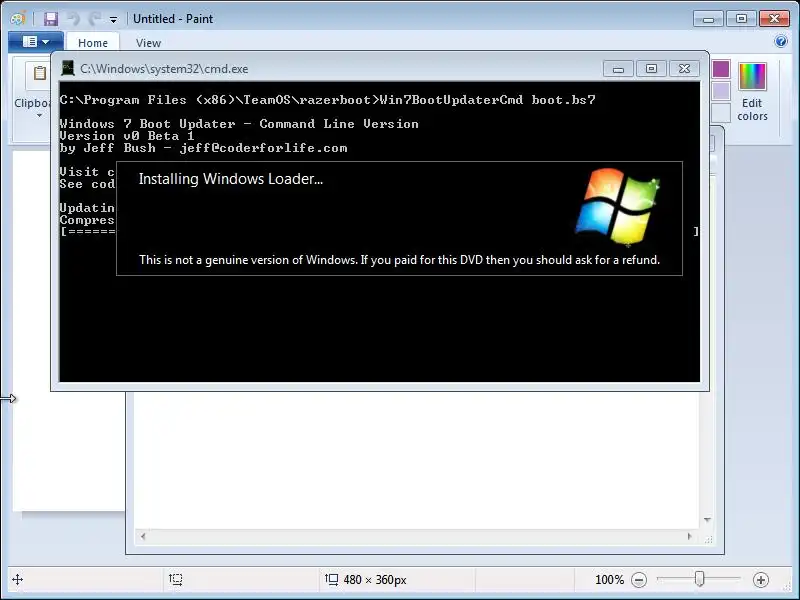Image resolution: width=800 pixels, height=600 pixels.
Task: Switch to the Home ribbon tab
Action: tap(93, 43)
